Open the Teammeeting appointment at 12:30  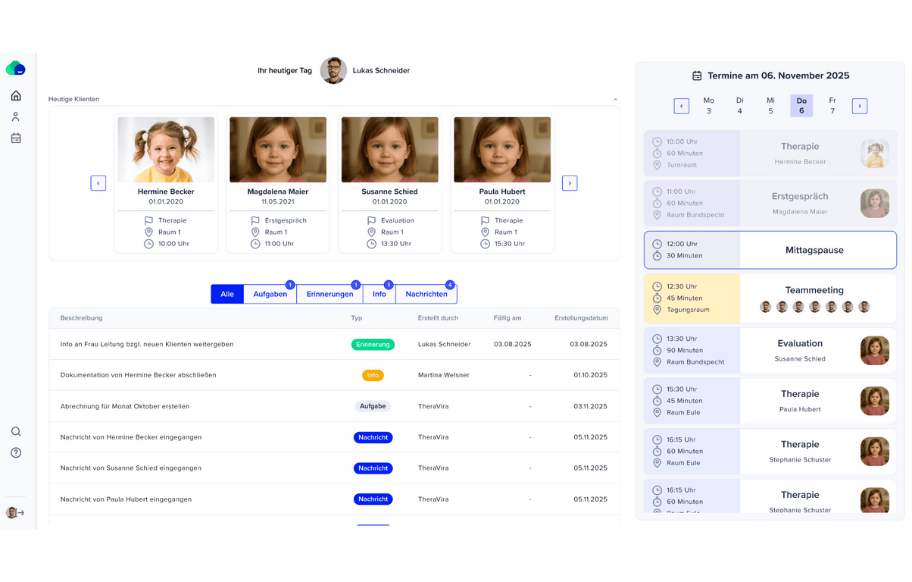(770, 298)
